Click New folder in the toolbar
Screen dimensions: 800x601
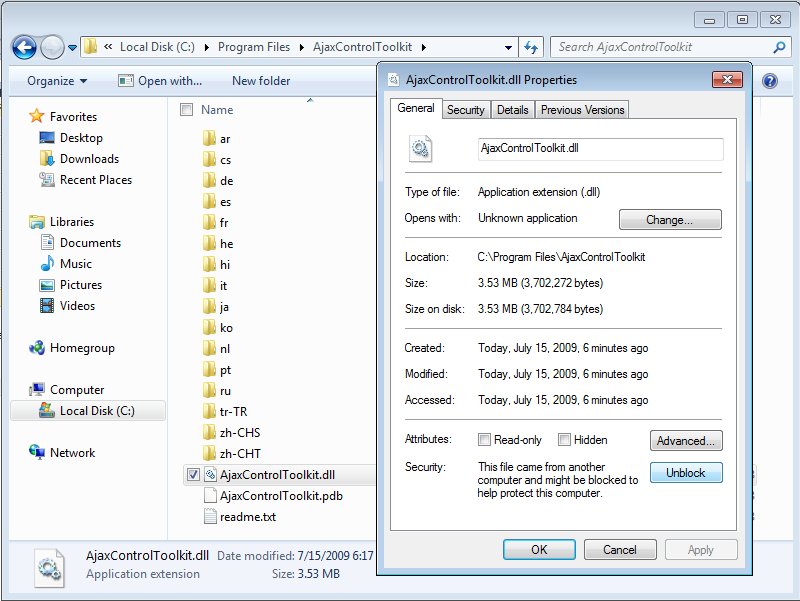click(x=261, y=81)
